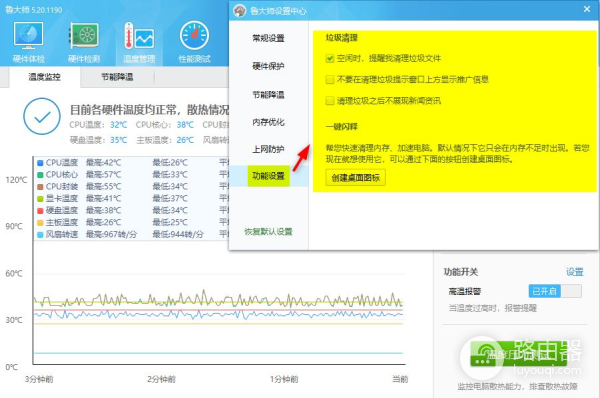This screenshot has height=398, width=600.
Task: Open 硬件检测 hardware detection icon
Action: coord(83,41)
